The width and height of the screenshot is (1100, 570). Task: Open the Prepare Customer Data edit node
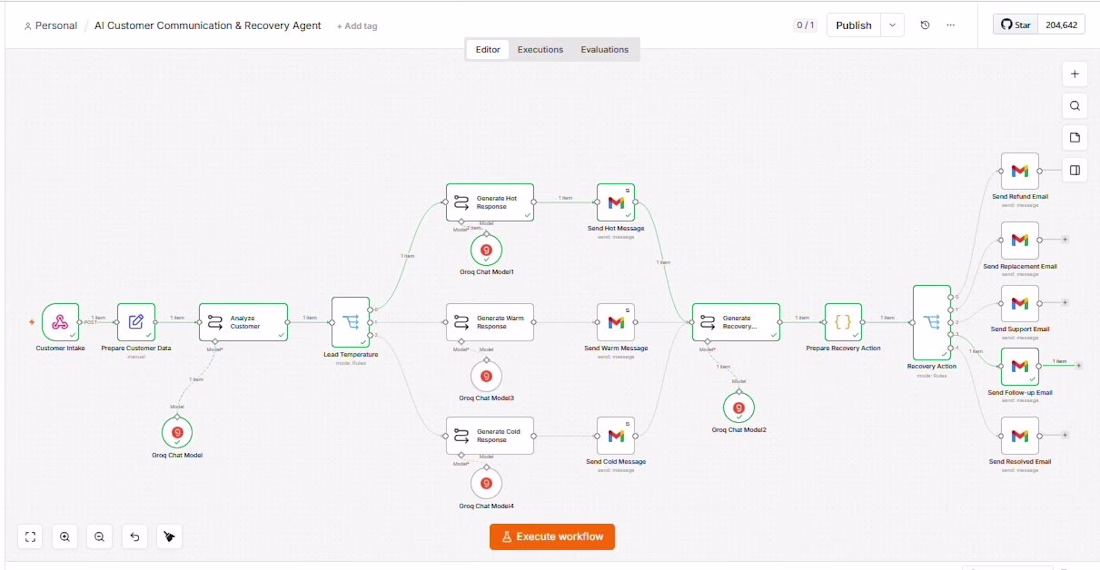click(136, 322)
